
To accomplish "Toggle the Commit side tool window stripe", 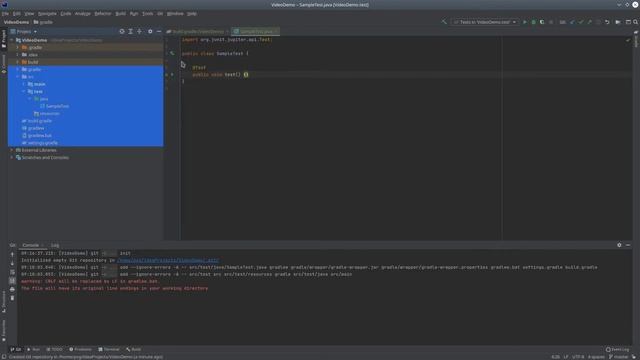I will tap(4, 64).
